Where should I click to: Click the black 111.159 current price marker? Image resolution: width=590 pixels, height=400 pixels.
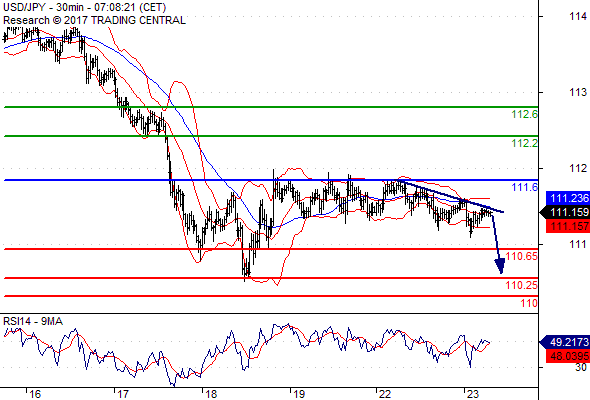coord(565,212)
